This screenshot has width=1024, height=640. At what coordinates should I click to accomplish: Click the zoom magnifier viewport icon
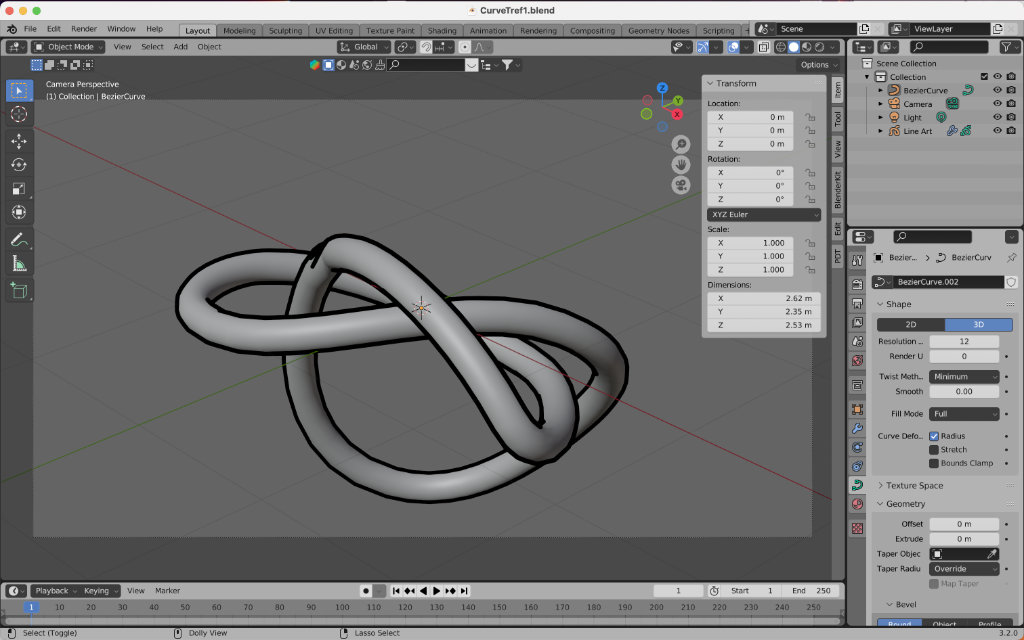(x=680, y=145)
